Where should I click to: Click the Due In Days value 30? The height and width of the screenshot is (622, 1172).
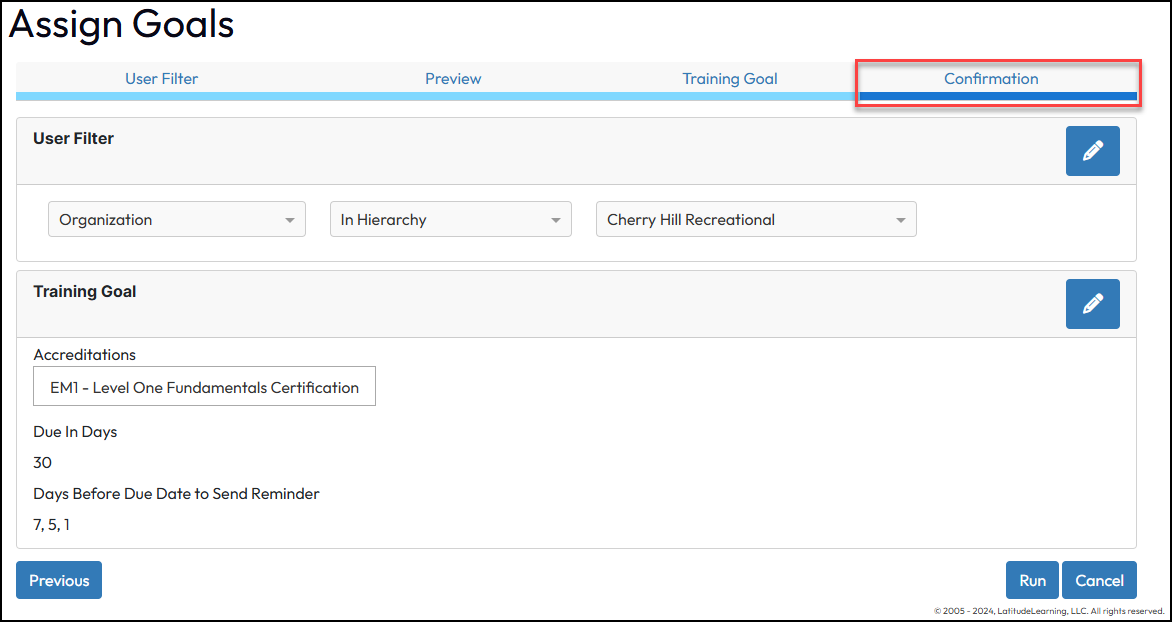(42, 463)
